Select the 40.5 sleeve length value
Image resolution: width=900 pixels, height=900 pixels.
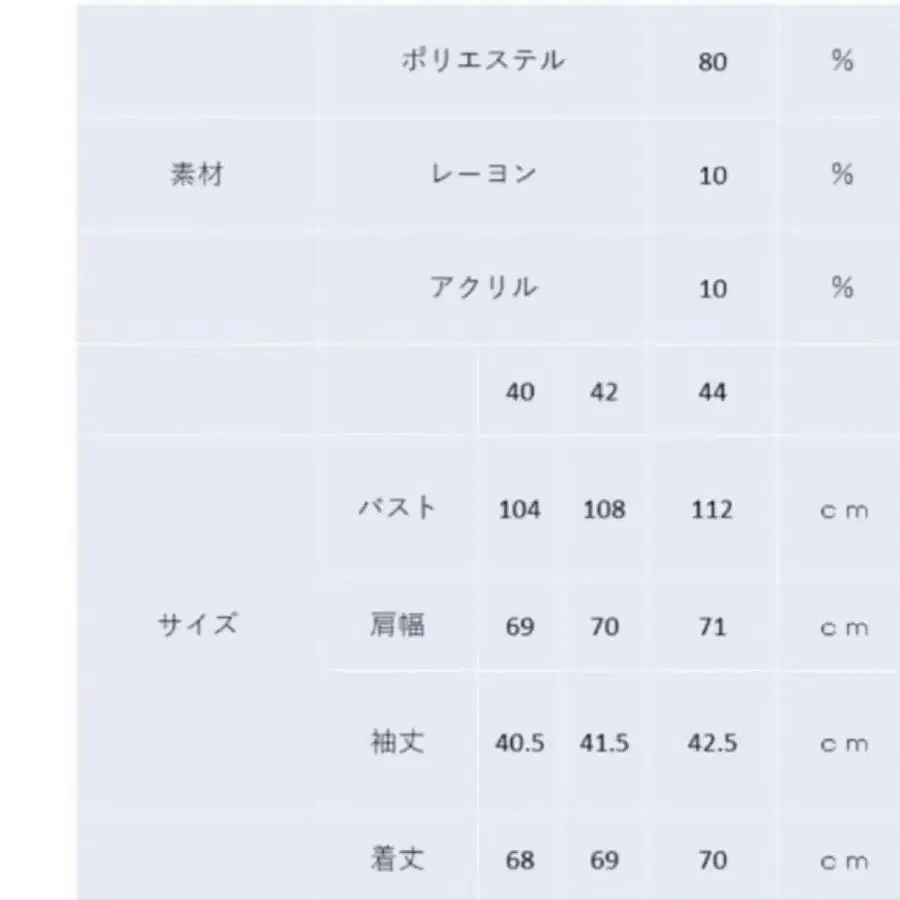519,744
